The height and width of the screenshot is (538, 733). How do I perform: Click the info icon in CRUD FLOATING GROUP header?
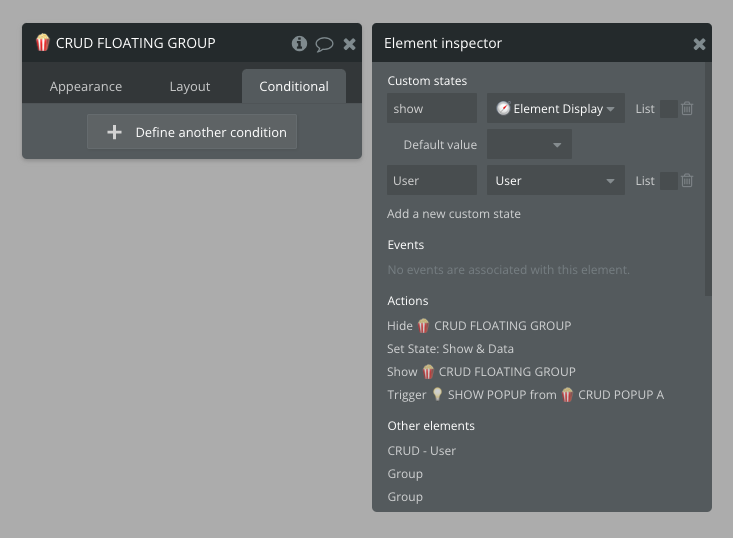tap(299, 44)
